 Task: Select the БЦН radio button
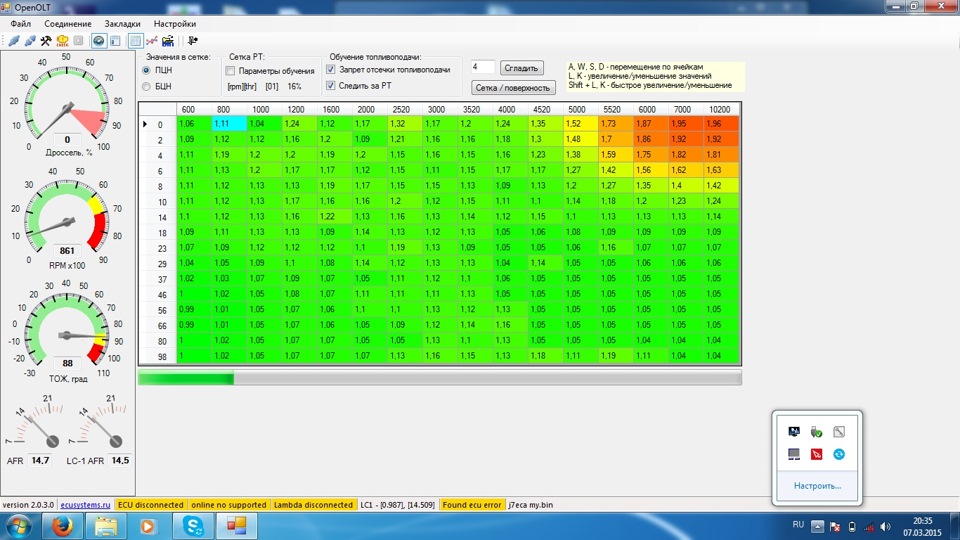click(x=146, y=86)
